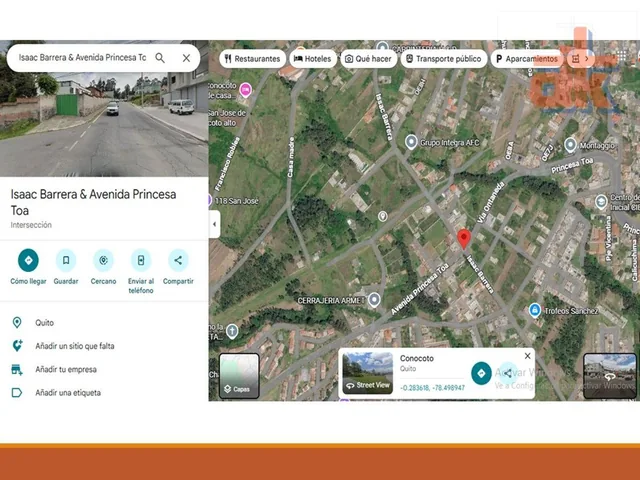Click Trofeos Sanchez shopping marker
The height and width of the screenshot is (480, 640).
[534, 310]
